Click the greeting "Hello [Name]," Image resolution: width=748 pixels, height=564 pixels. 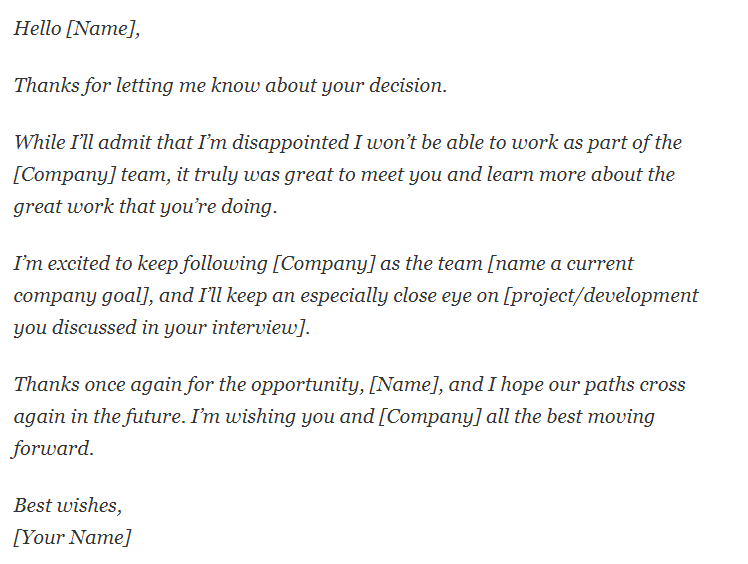click(x=77, y=29)
